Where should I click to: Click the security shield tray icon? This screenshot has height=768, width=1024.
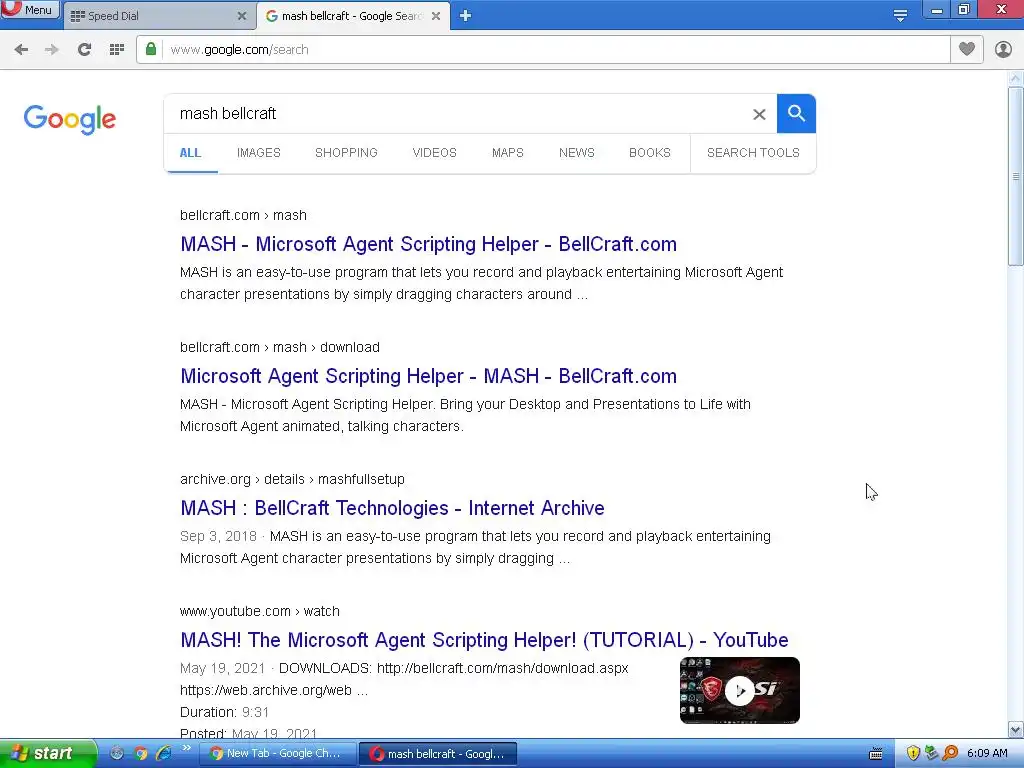(x=913, y=754)
